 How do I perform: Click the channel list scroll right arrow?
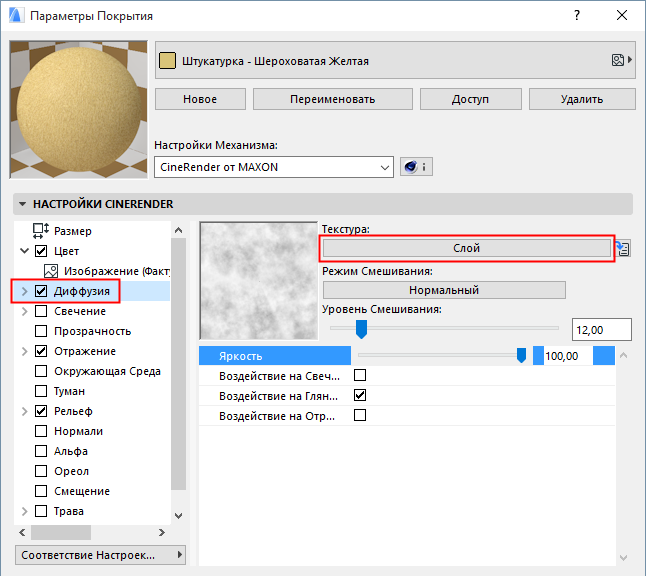[162, 532]
